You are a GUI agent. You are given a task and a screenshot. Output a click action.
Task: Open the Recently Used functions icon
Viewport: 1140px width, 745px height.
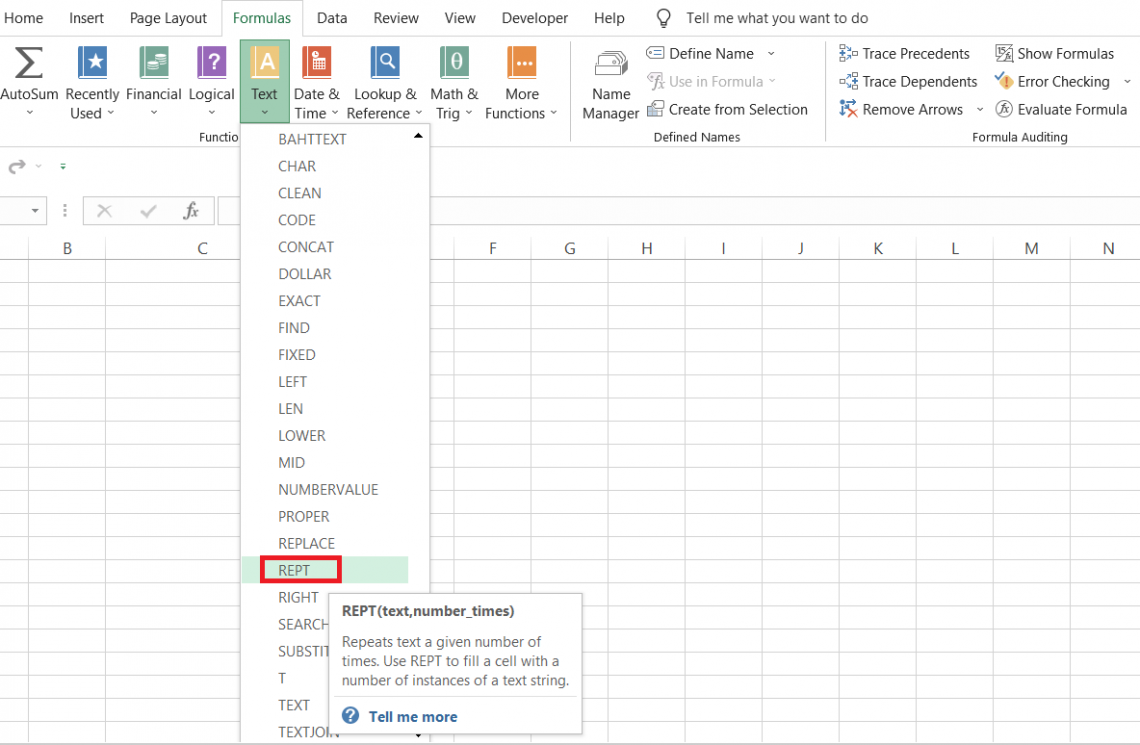pos(92,63)
